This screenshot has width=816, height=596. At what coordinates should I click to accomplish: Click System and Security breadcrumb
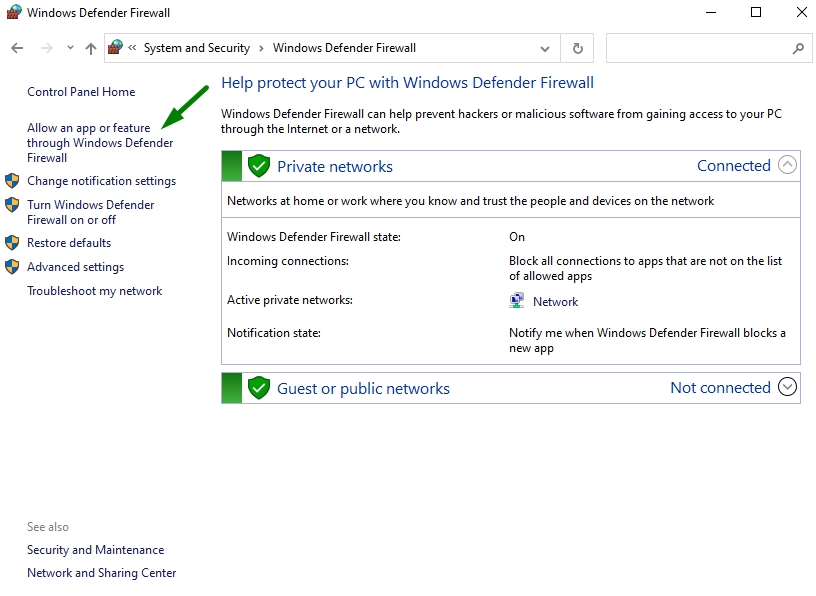[x=197, y=48]
